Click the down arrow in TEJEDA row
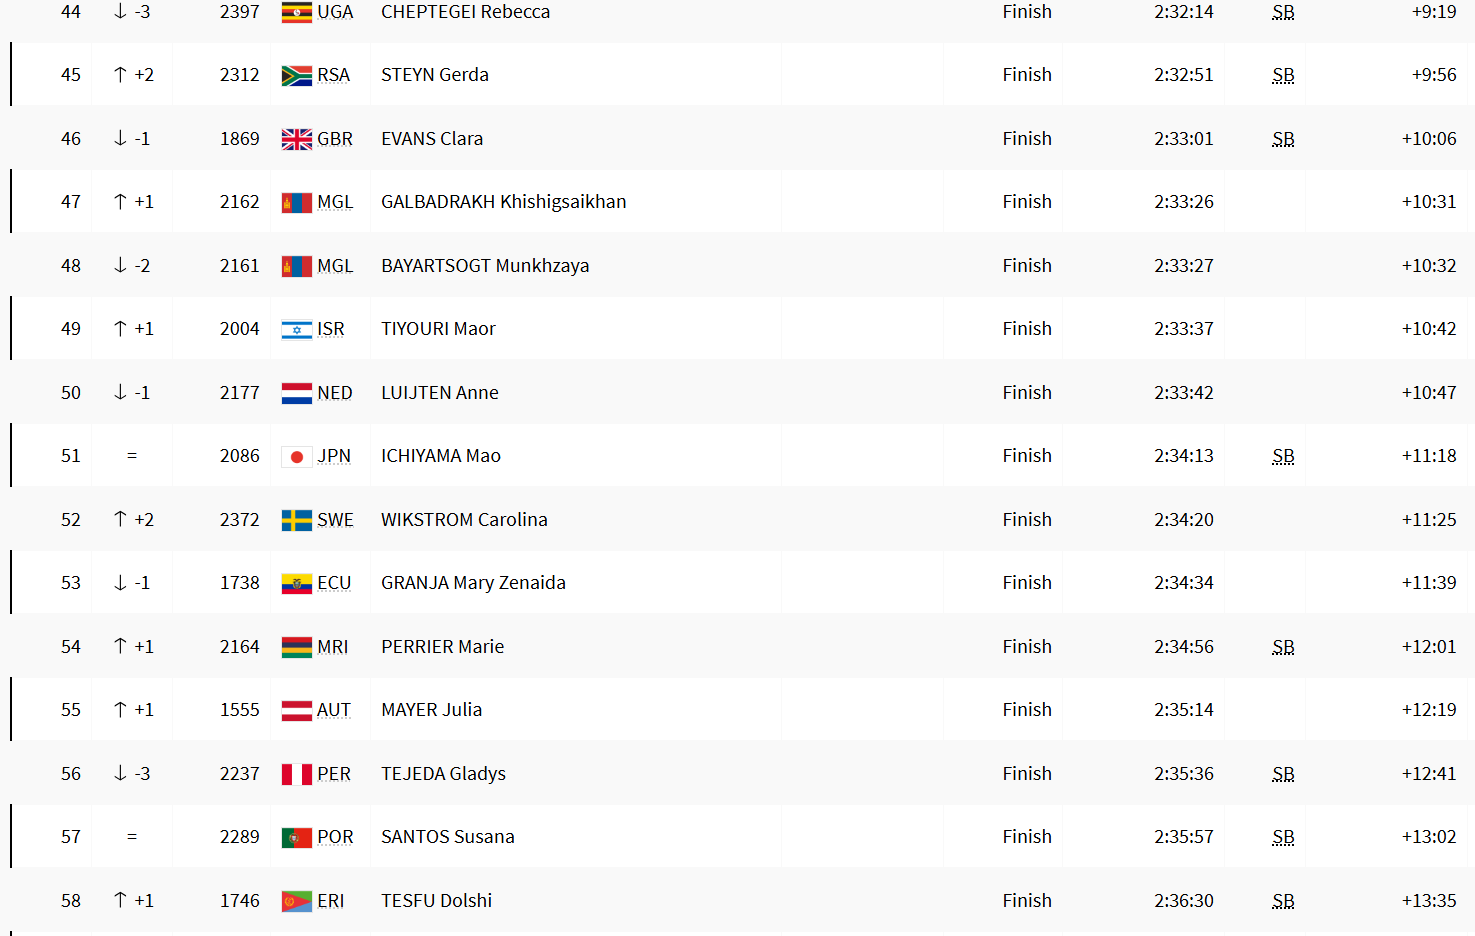Screen dimensions: 1475x936 120,773
